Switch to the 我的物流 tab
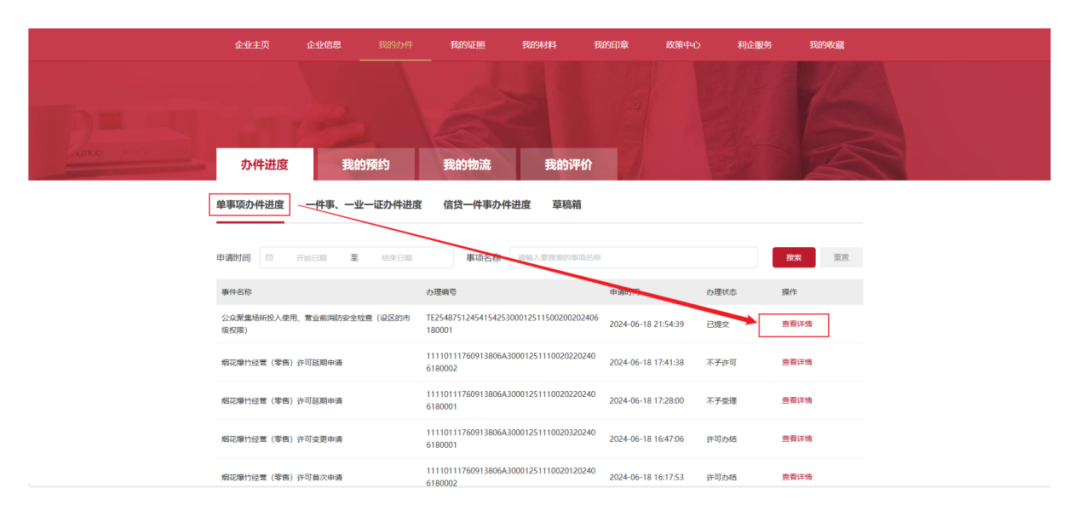Screen dimensions: 1080x517 coord(467,165)
